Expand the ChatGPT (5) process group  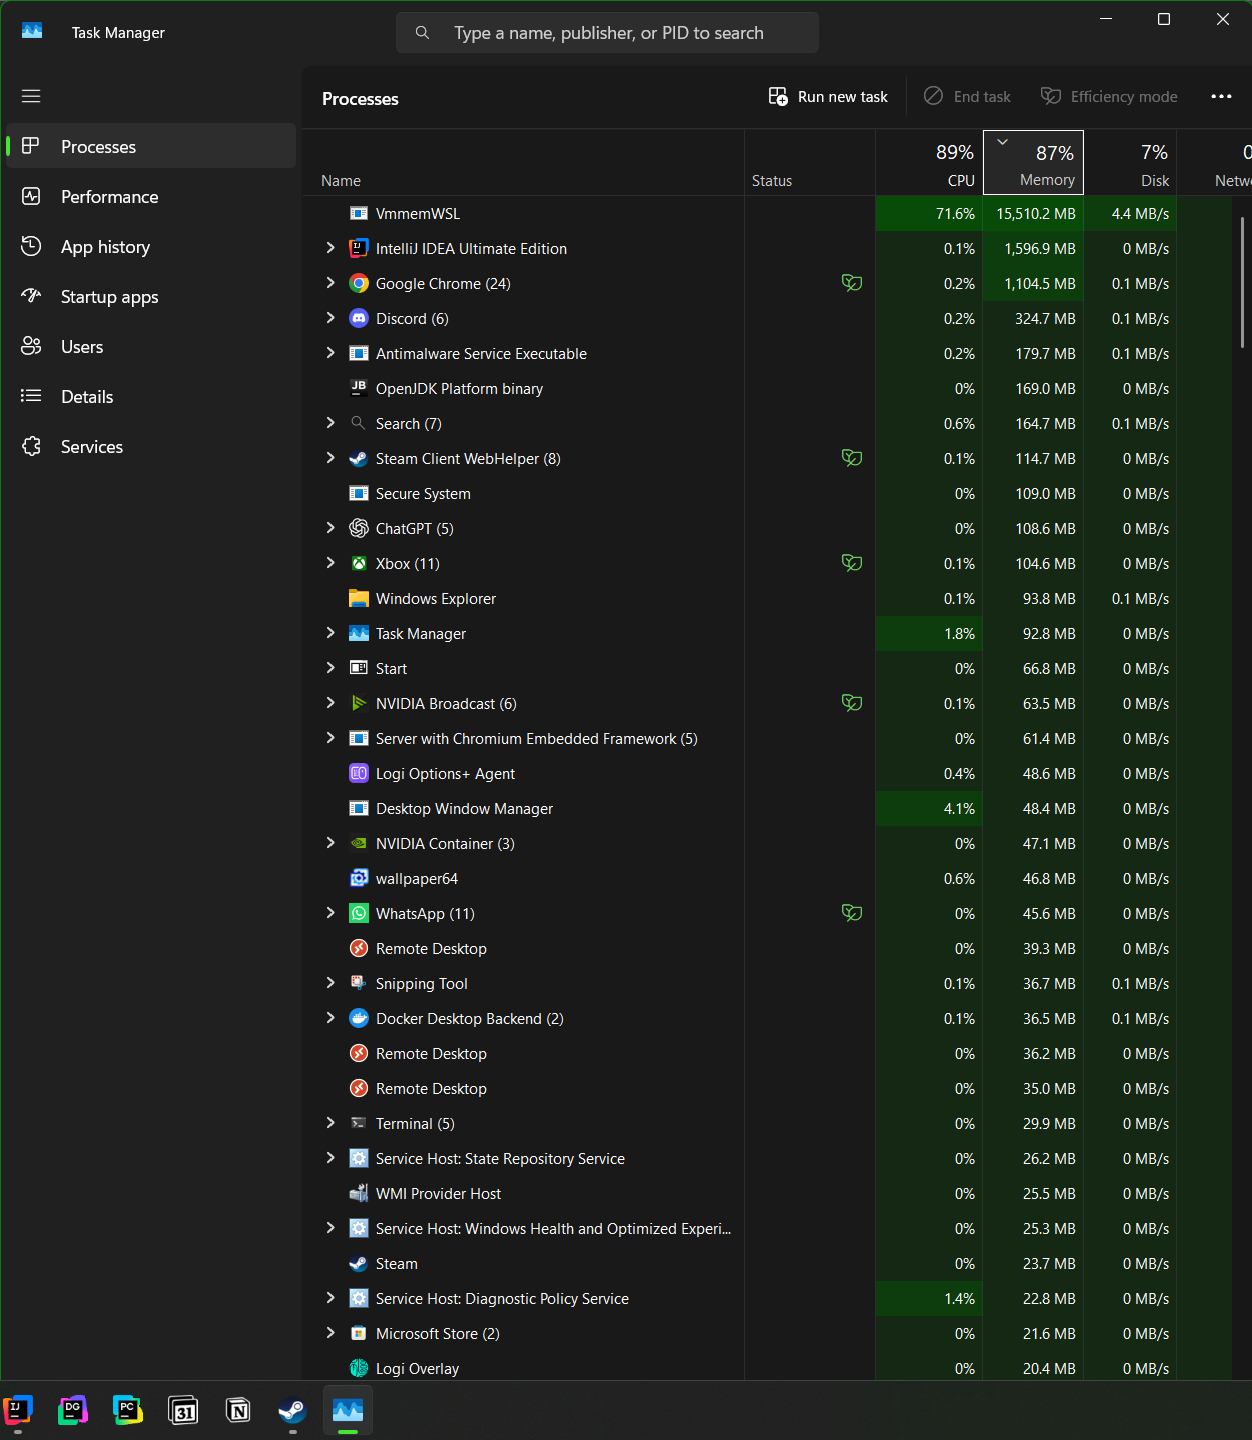click(x=330, y=527)
